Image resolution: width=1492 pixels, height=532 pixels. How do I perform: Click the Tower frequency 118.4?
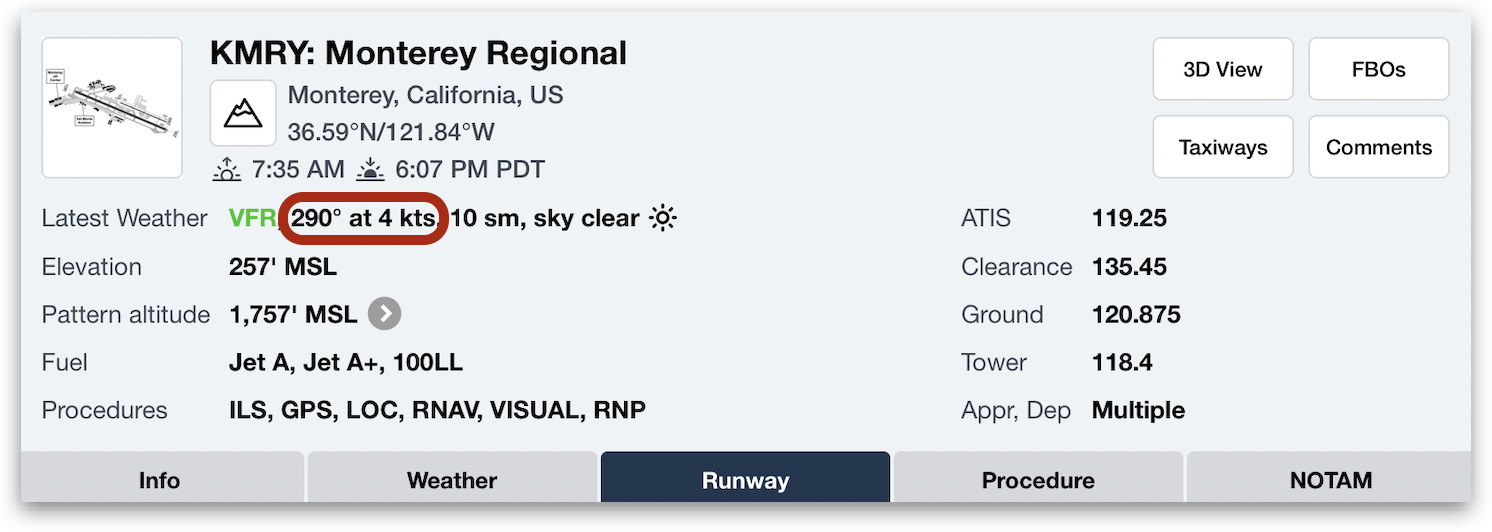[1122, 362]
